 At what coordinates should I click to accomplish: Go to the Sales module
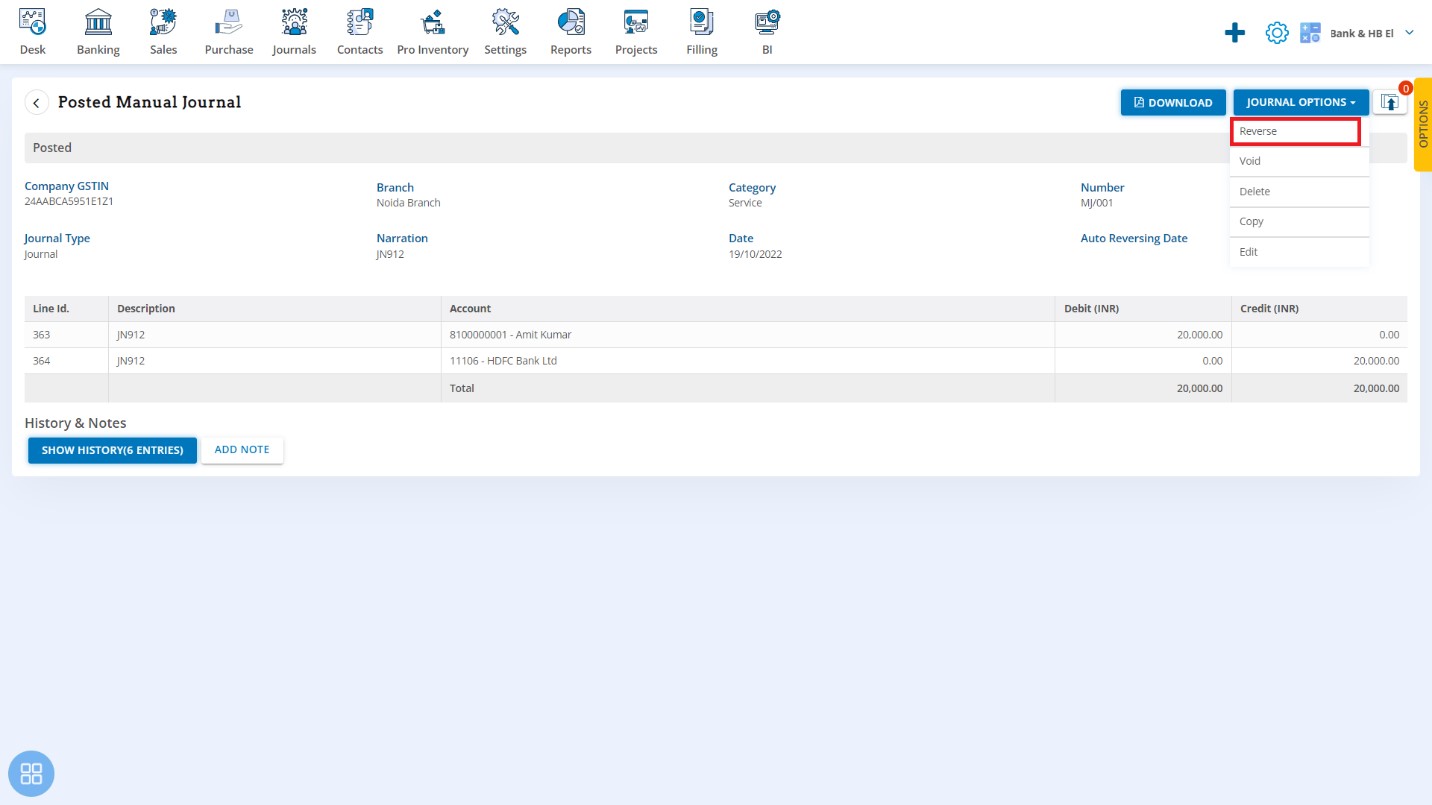click(163, 31)
